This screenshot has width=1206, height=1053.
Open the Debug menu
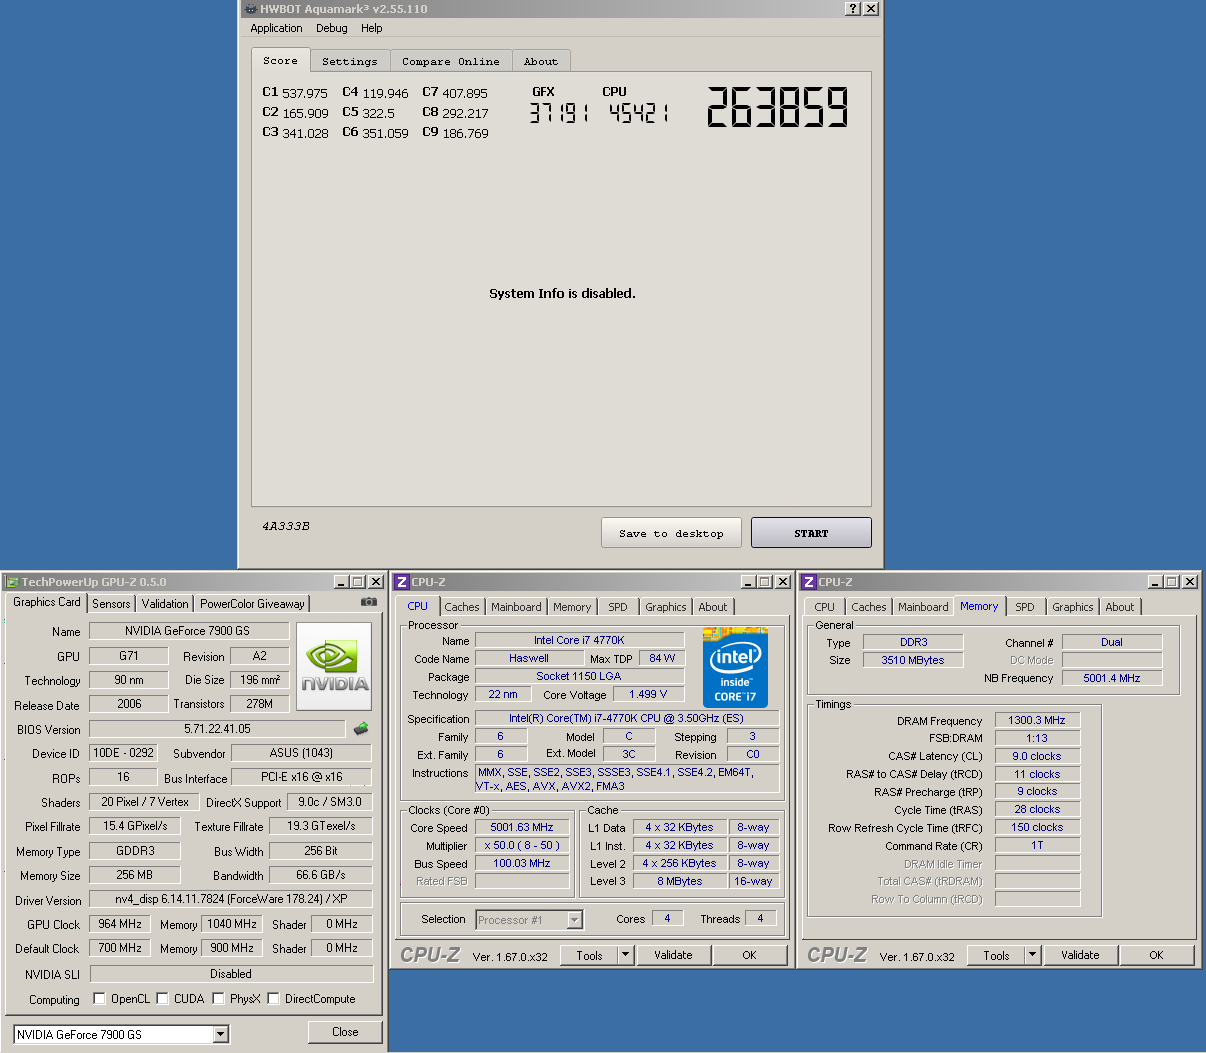tap(332, 28)
